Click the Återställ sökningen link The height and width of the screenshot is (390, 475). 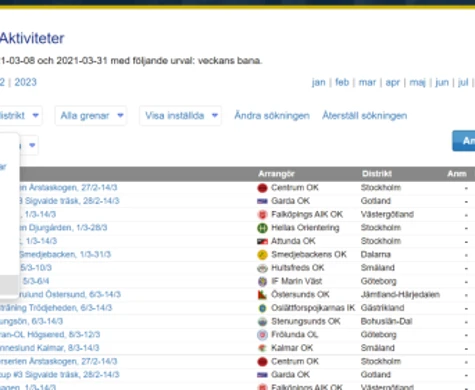tap(364, 116)
